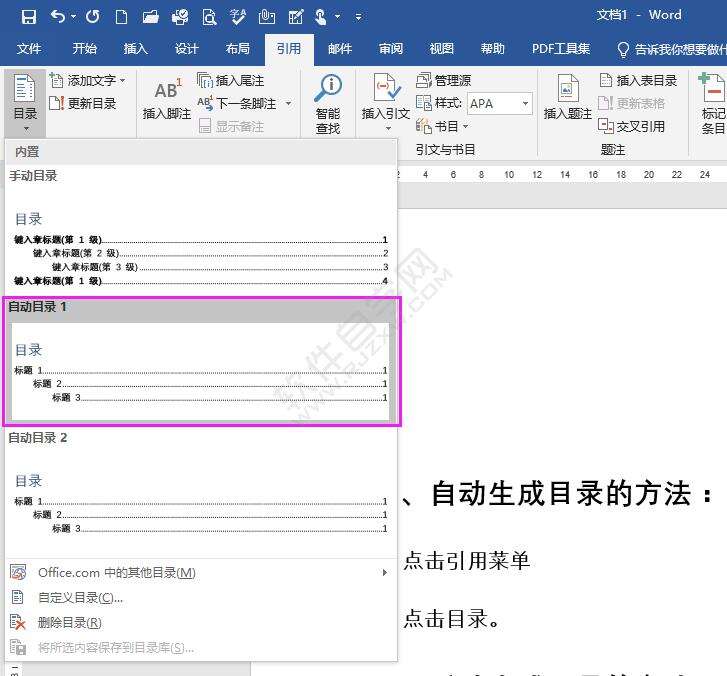Switch to the 开始 tab

pos(84,49)
